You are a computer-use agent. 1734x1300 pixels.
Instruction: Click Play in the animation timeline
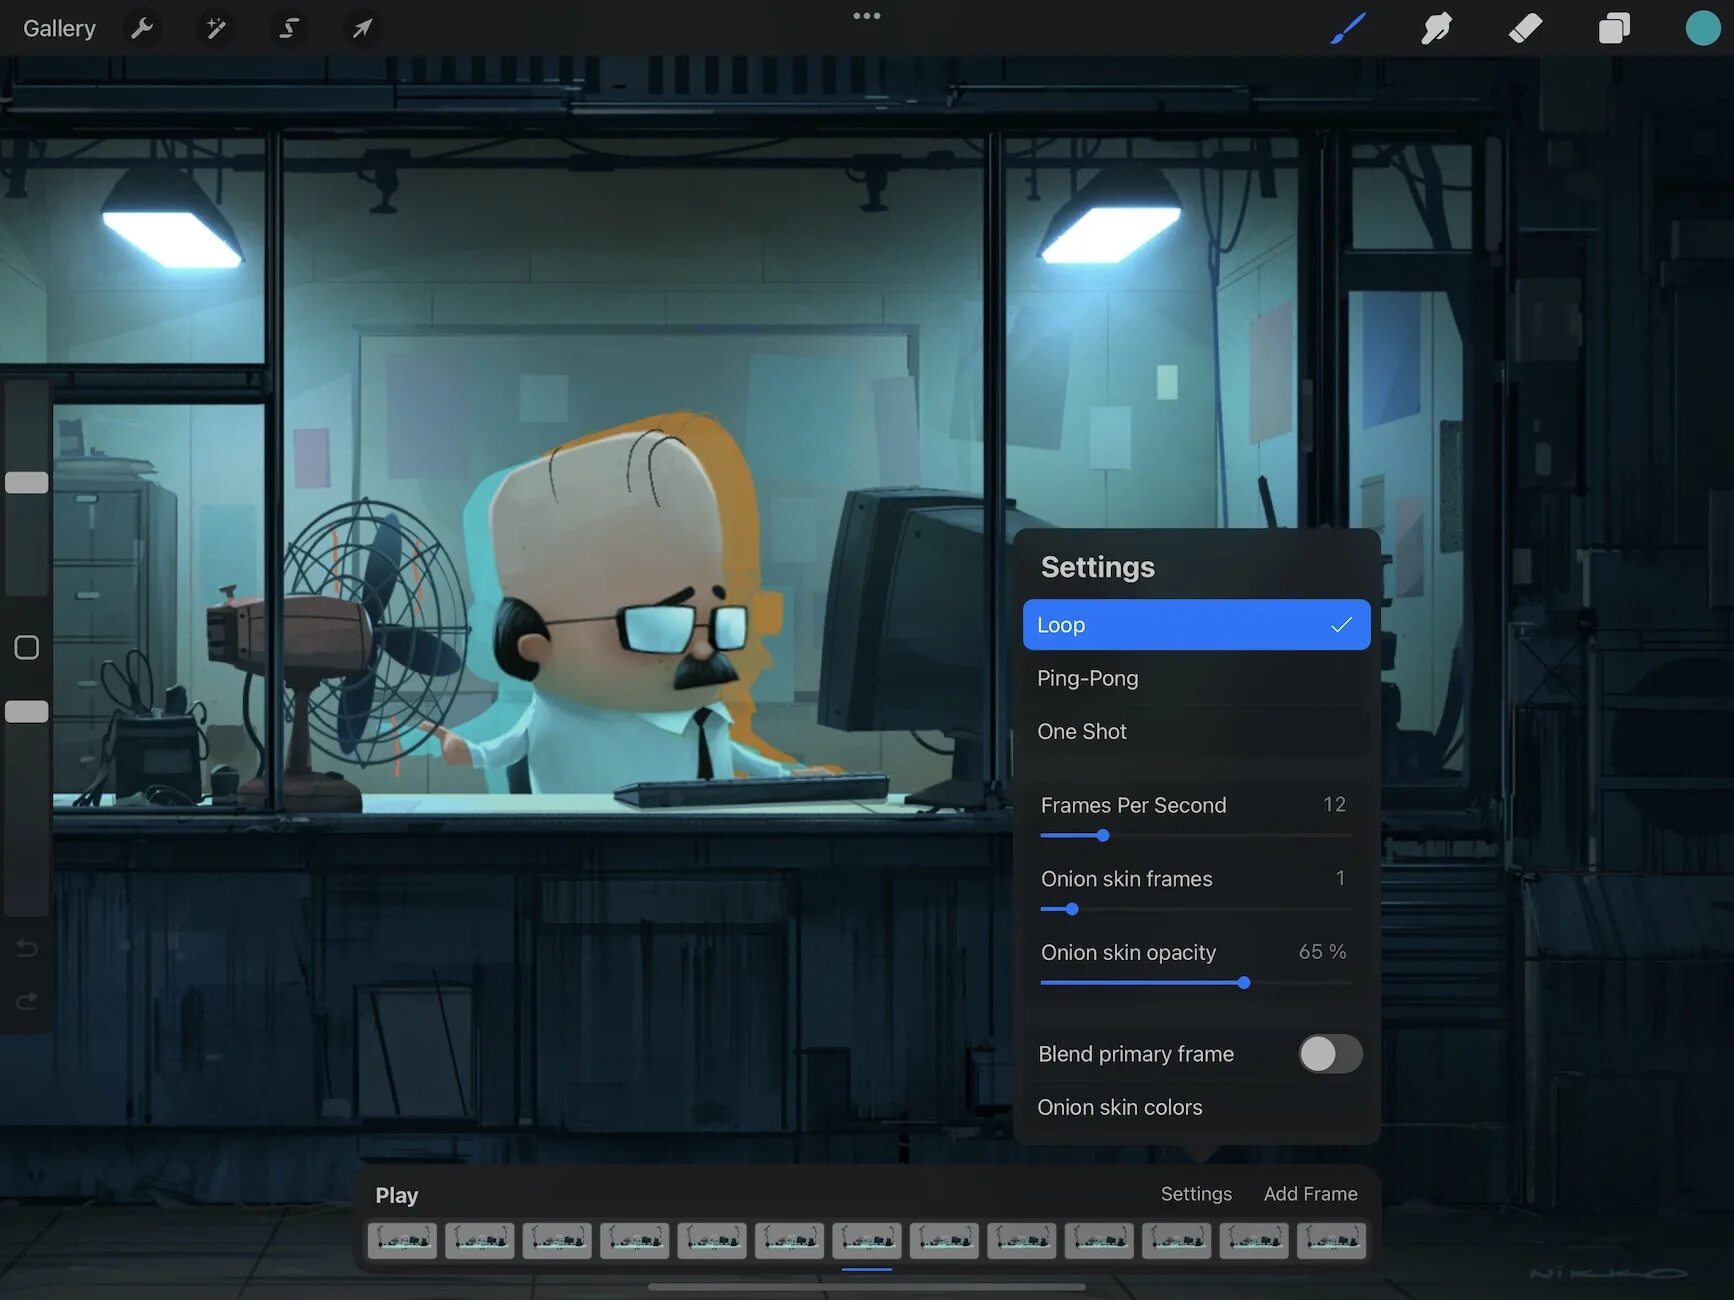pos(397,1195)
